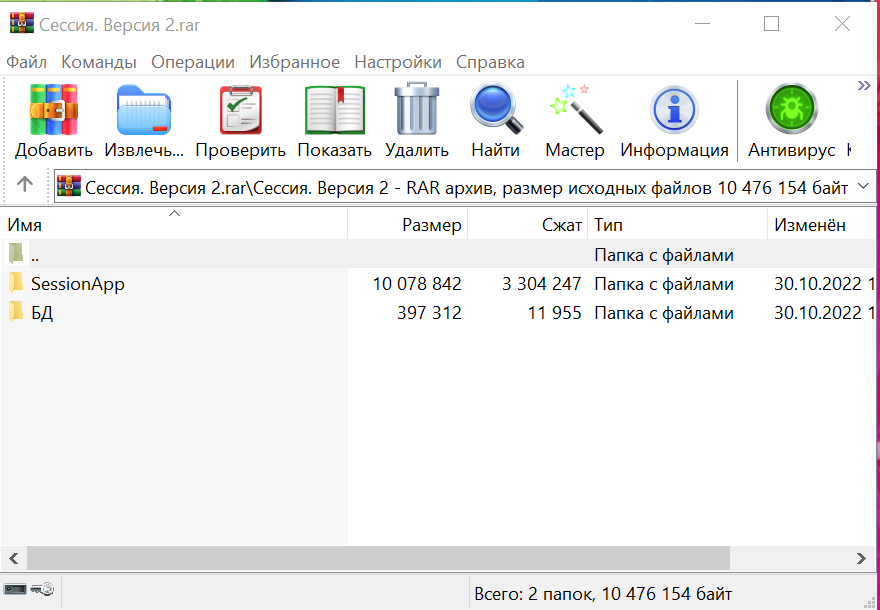
Task: Go up one folder level arrow
Action: (25, 185)
